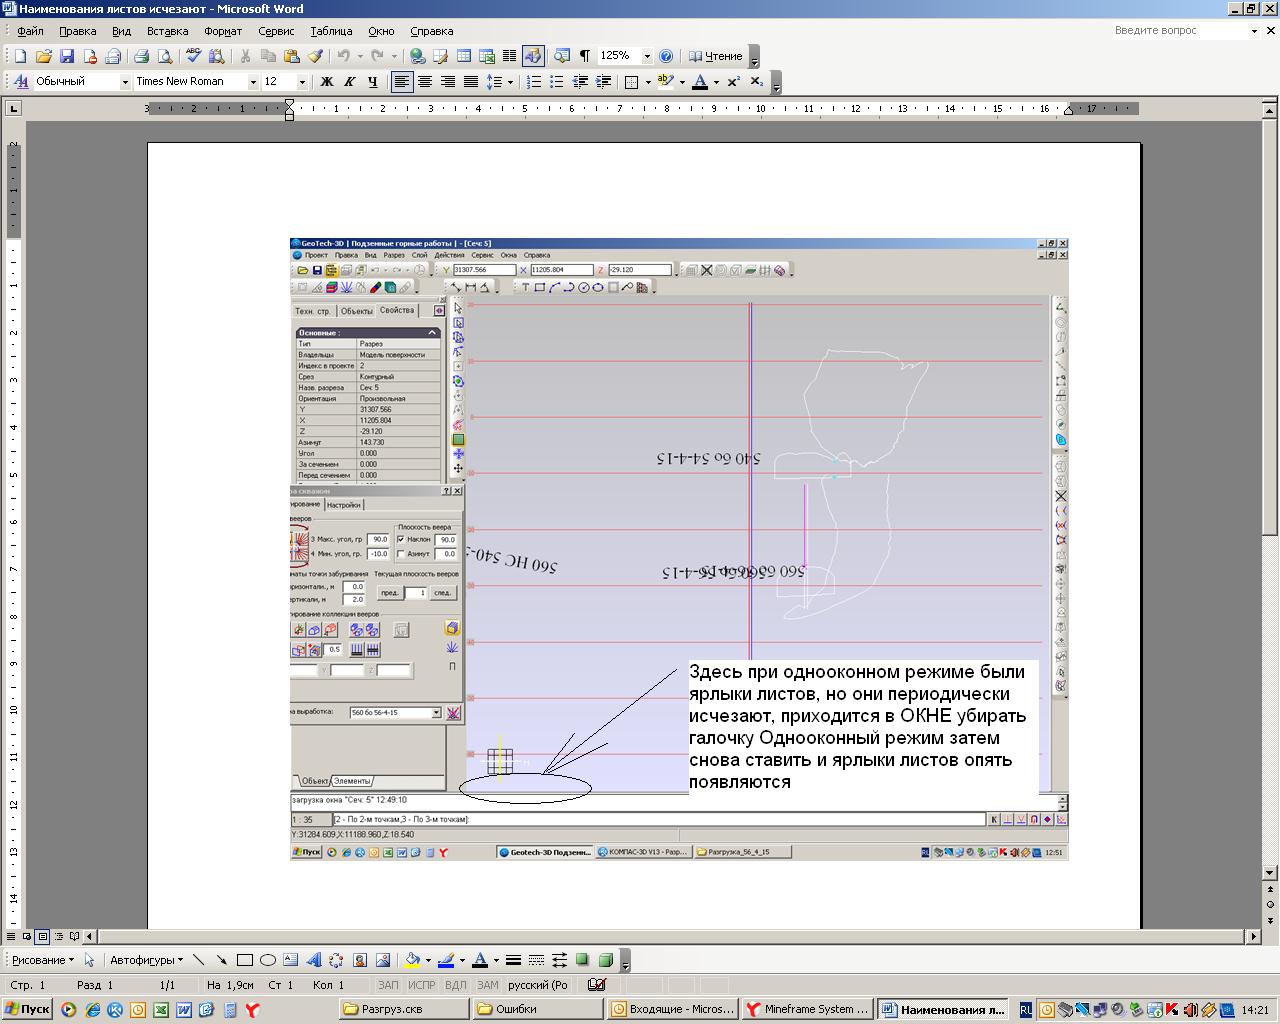
Task: Paste from the clipboard icon
Action: 291,56
